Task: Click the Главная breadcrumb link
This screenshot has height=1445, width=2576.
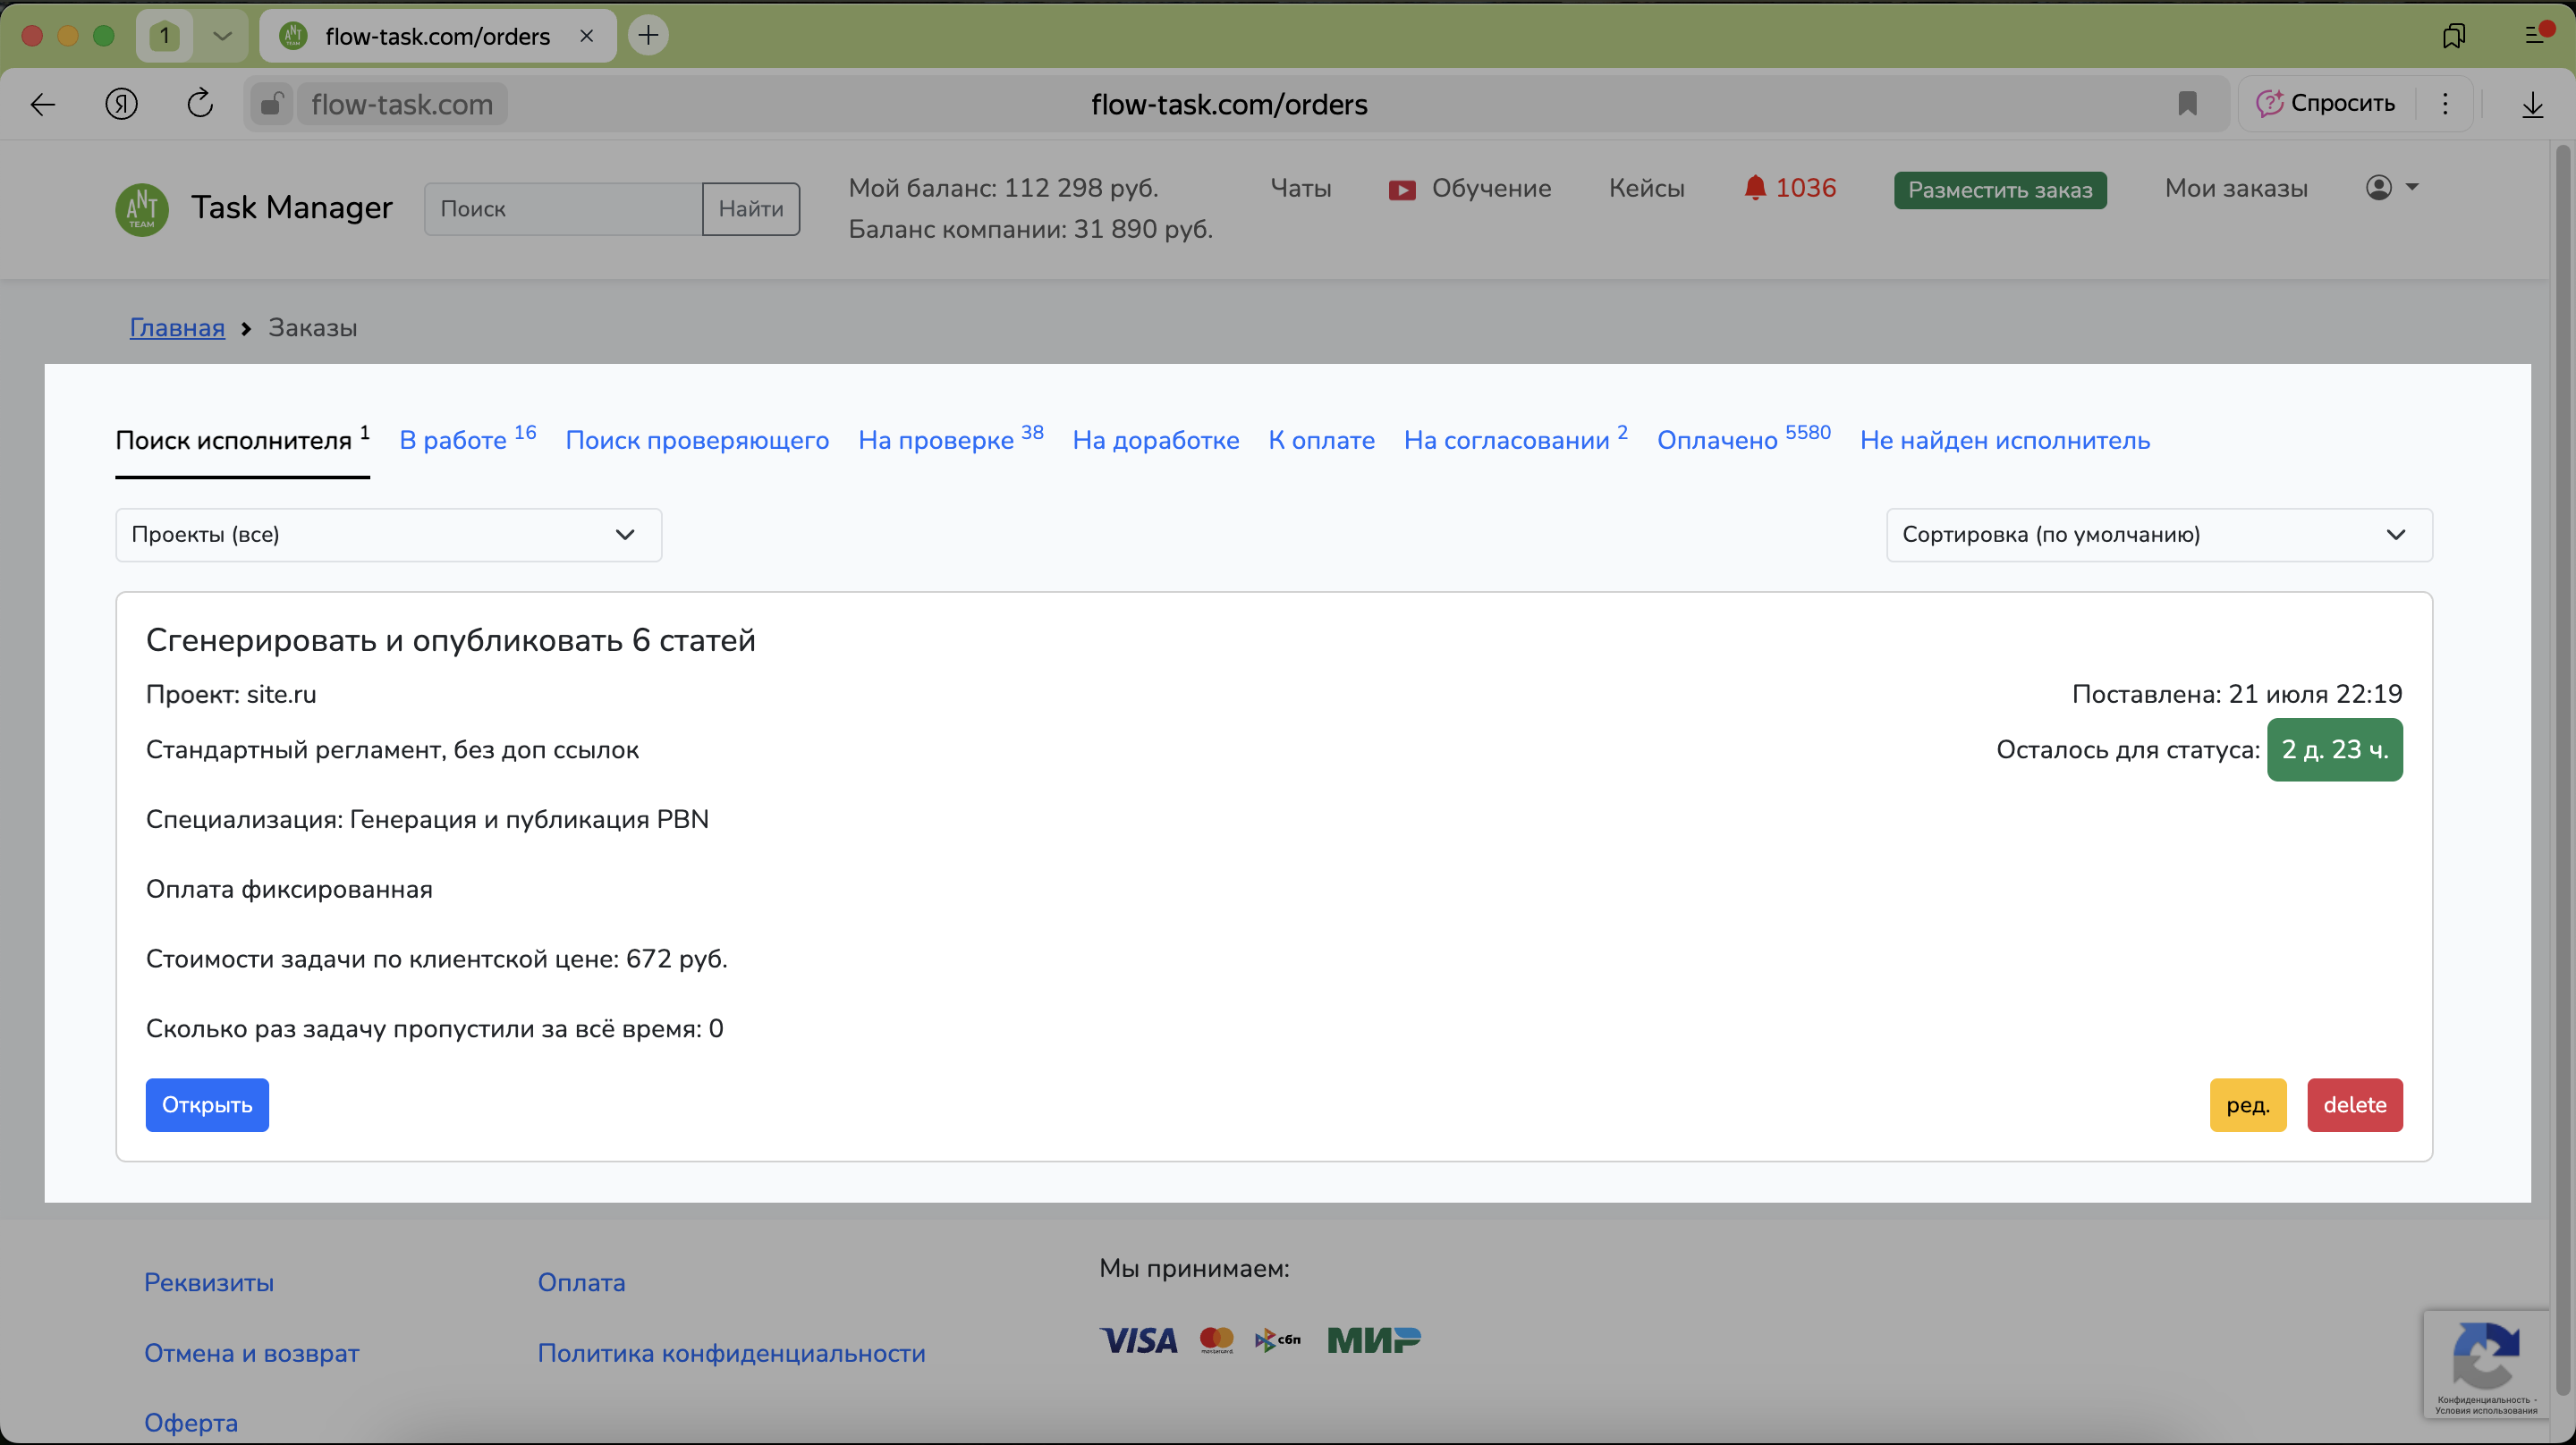Action: [x=177, y=328]
